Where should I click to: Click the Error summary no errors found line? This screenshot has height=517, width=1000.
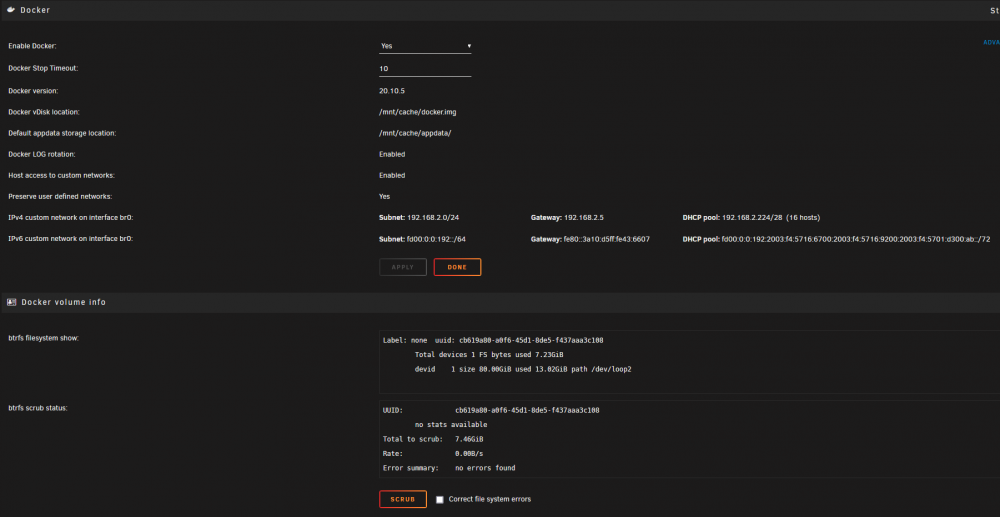449,468
